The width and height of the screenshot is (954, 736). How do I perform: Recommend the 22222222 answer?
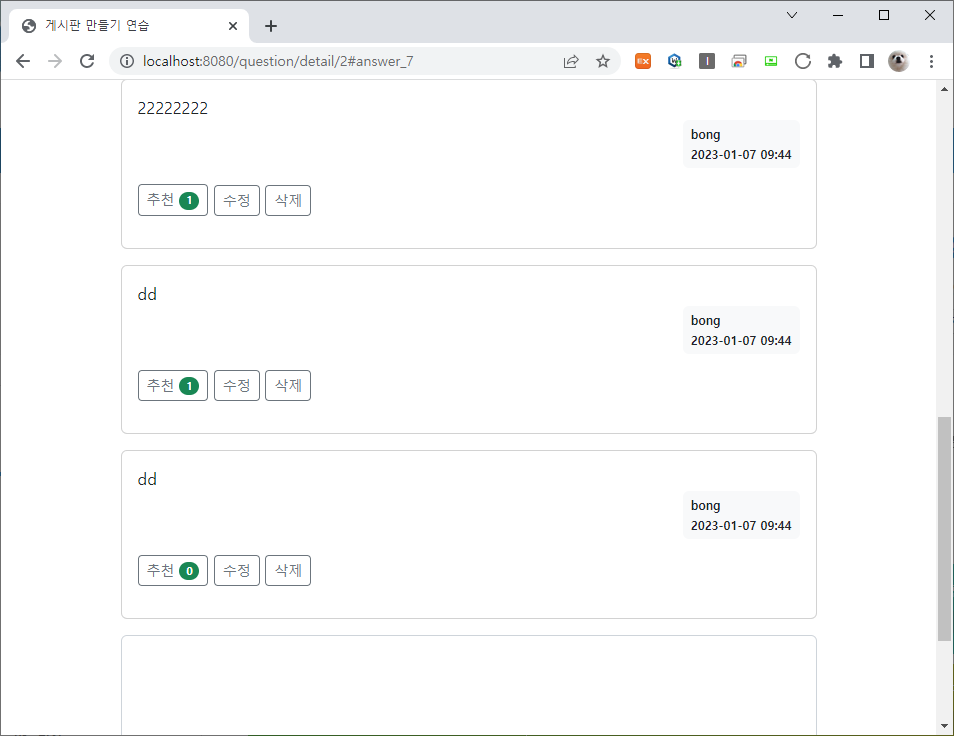click(x=173, y=200)
